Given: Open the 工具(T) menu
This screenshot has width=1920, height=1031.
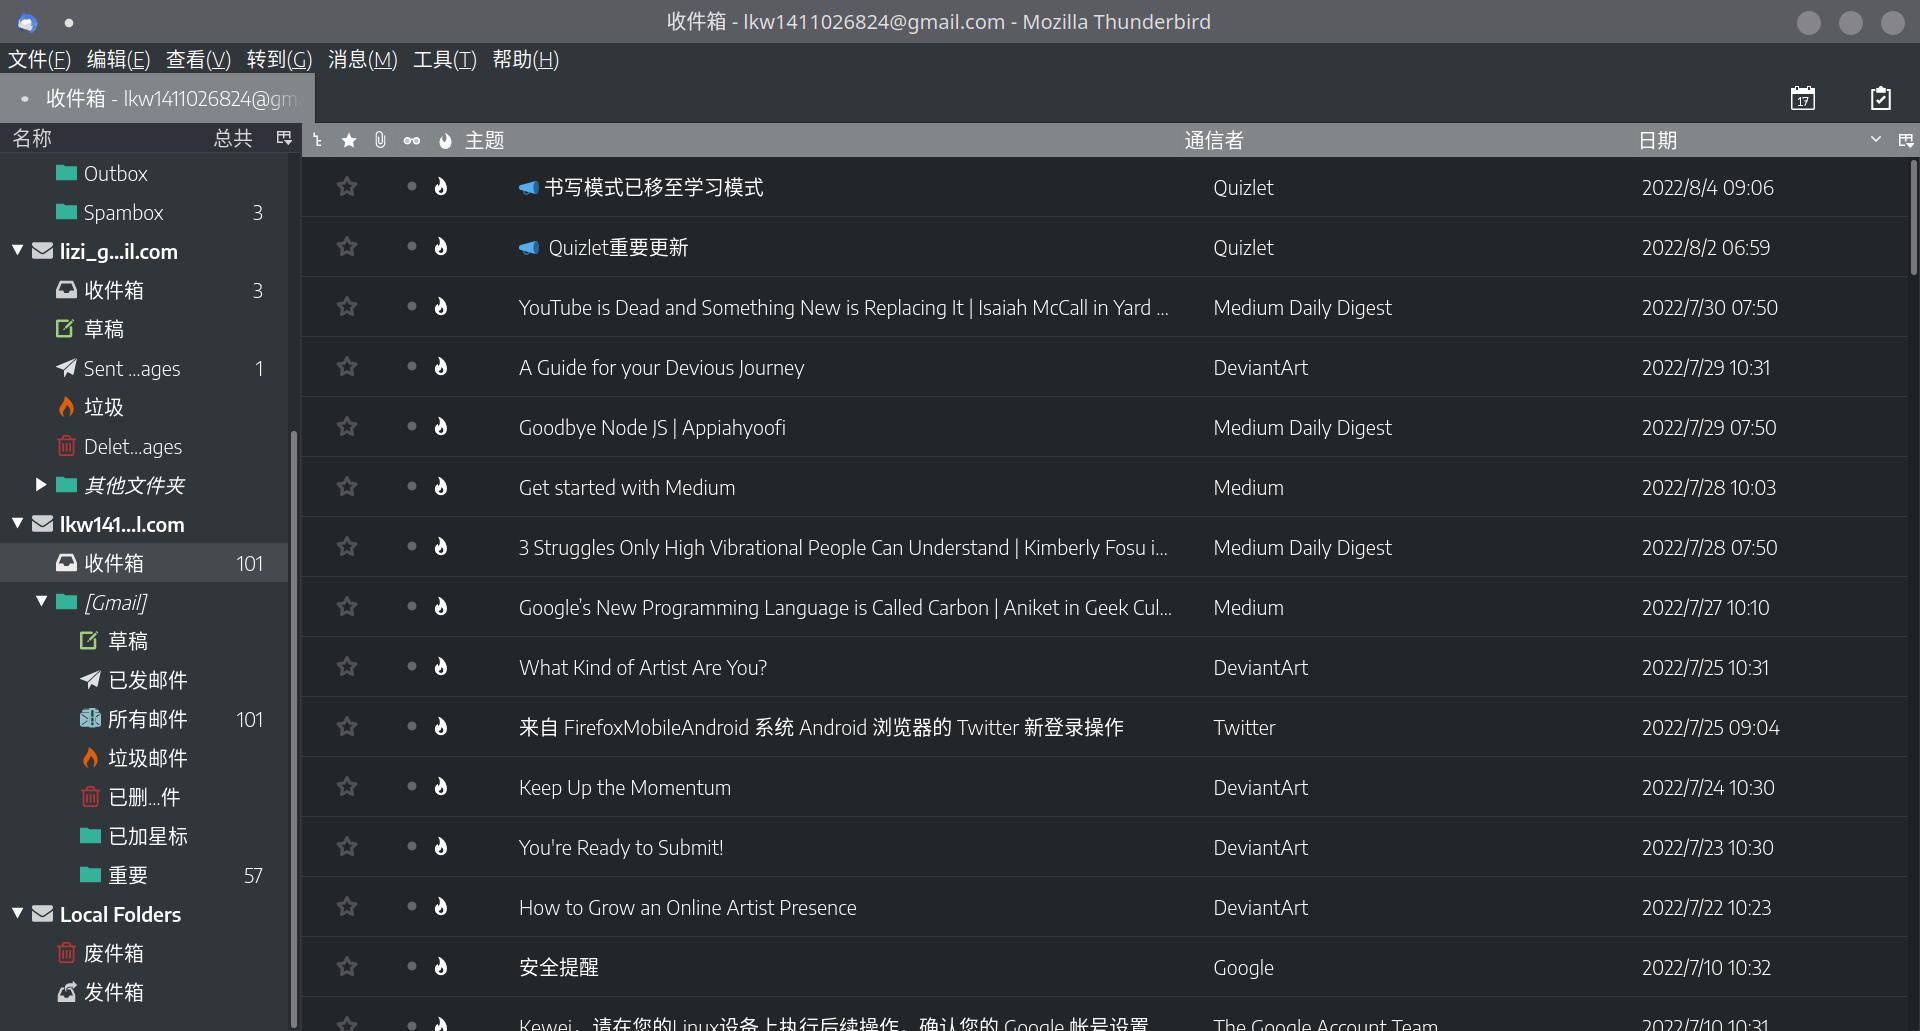Looking at the screenshot, I should coord(445,60).
